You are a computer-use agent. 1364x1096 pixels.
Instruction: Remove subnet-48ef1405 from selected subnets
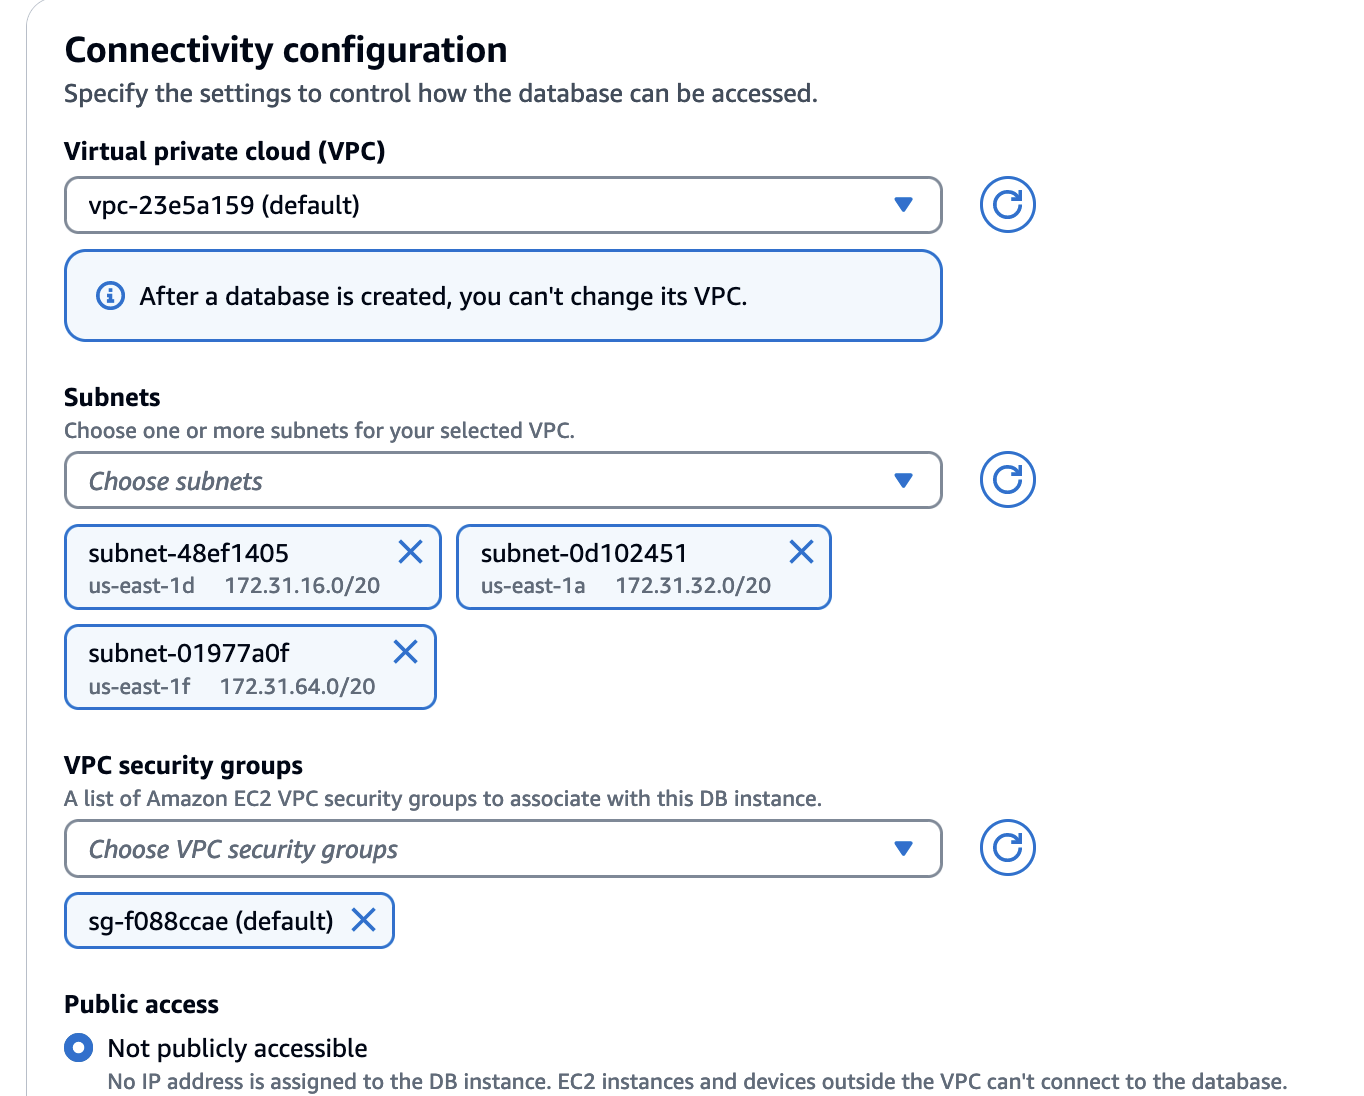click(x=410, y=552)
